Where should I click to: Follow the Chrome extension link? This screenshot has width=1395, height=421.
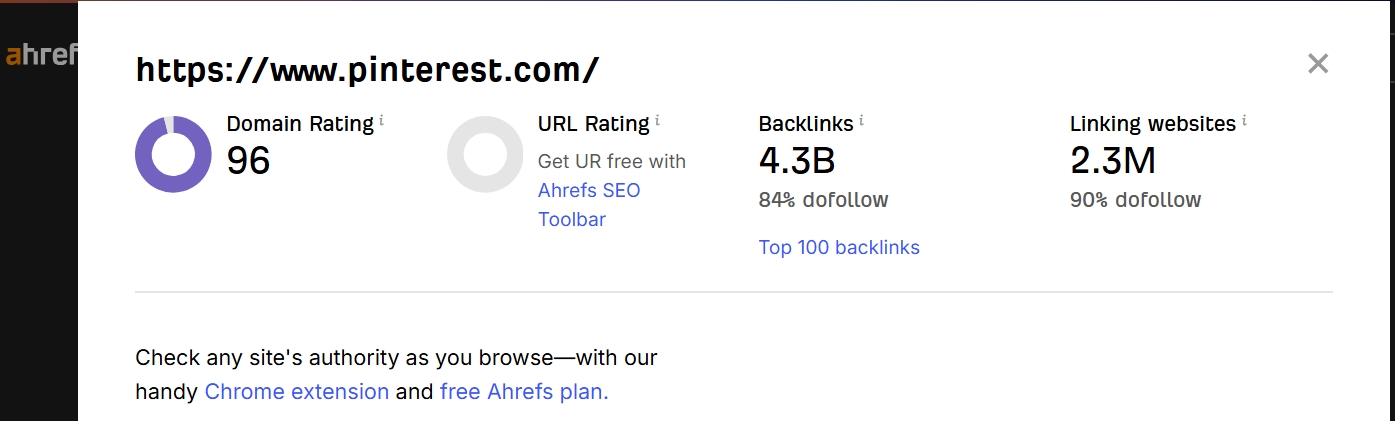click(296, 392)
